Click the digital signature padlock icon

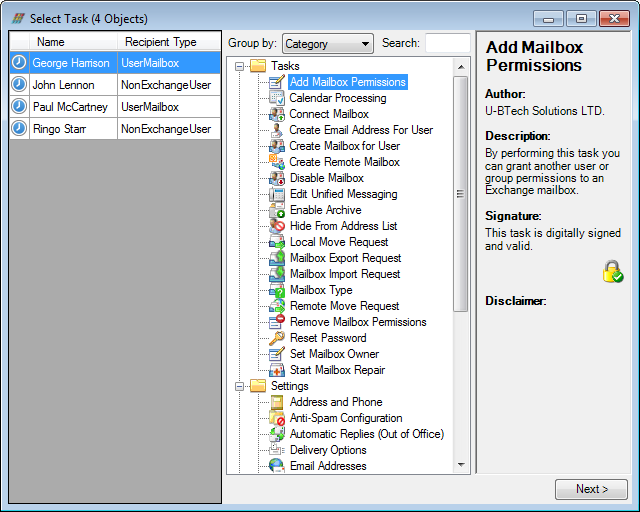[613, 272]
